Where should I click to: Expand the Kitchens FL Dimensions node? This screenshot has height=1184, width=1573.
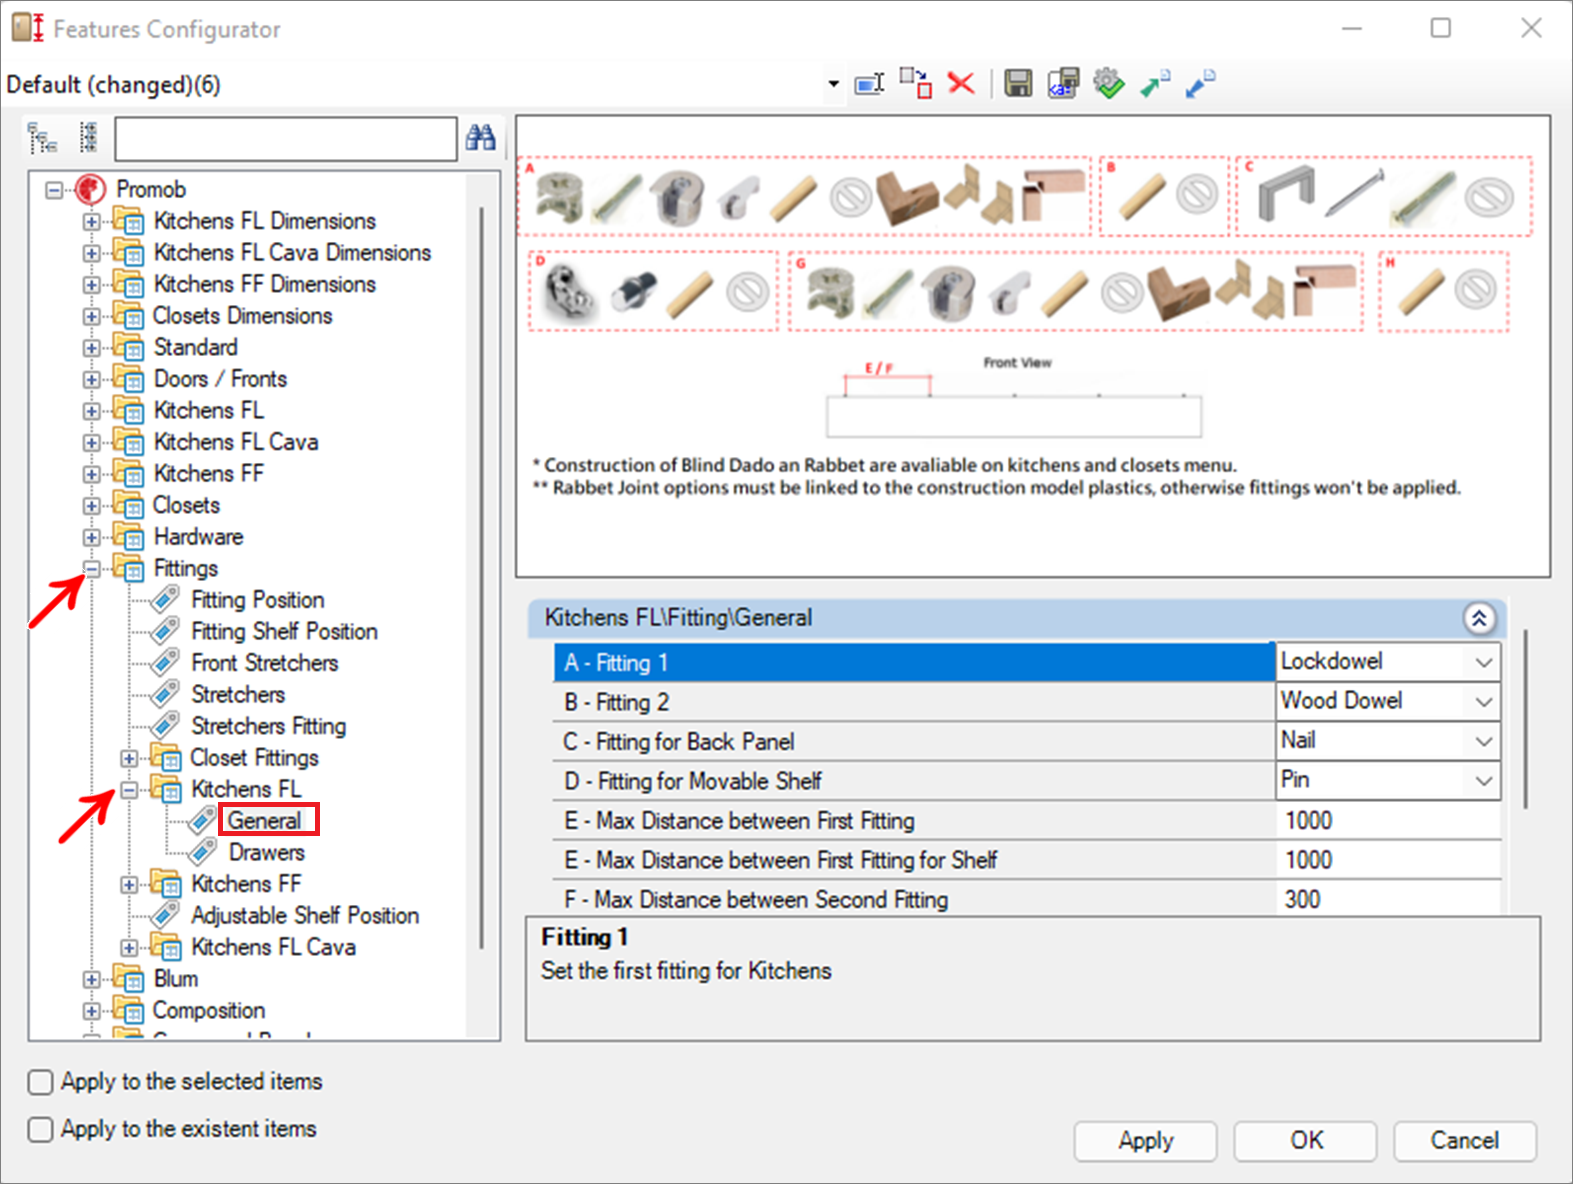(x=91, y=221)
